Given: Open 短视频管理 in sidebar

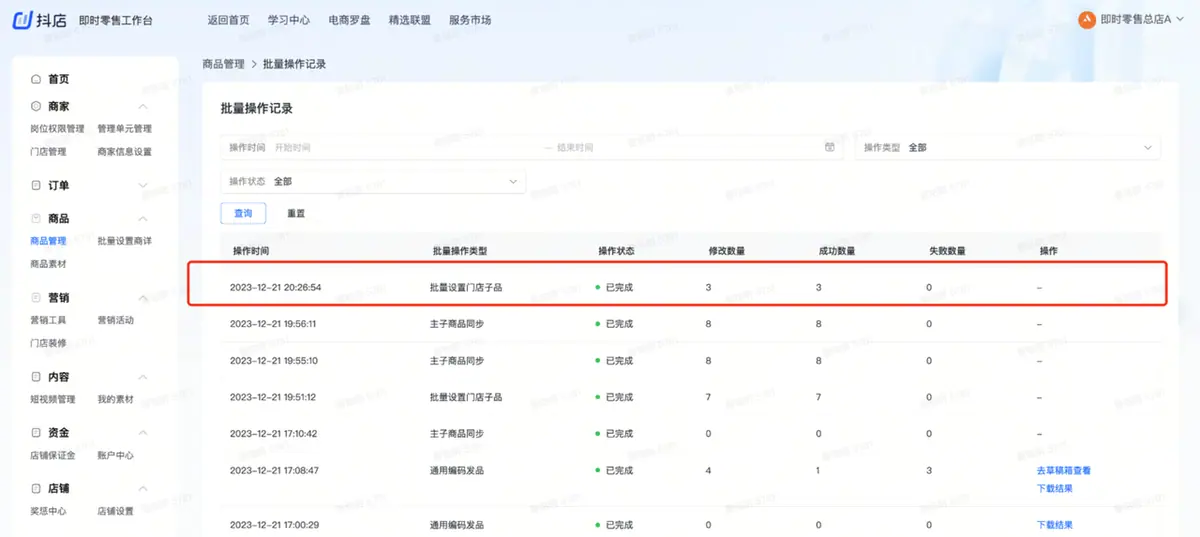Looking at the screenshot, I should [x=53, y=399].
